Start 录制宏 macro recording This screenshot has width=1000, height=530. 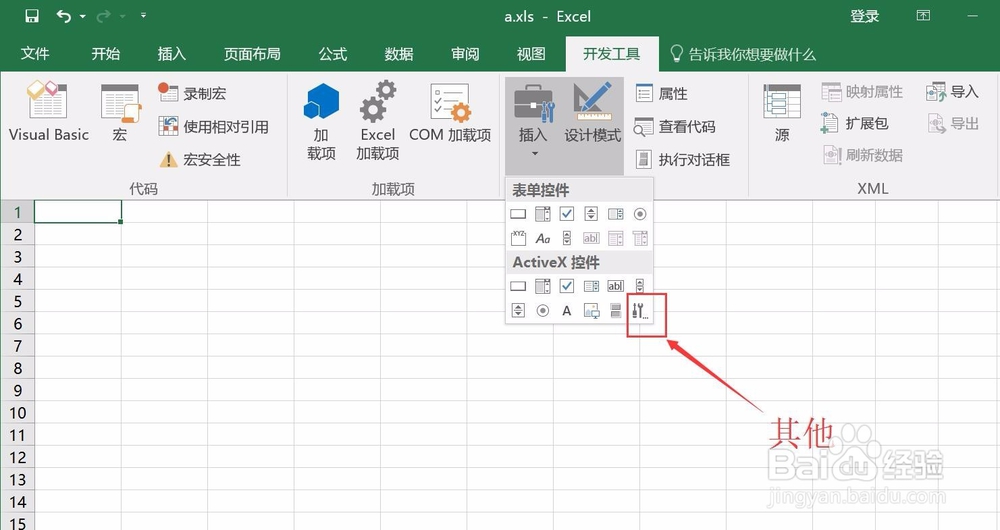click(192, 93)
